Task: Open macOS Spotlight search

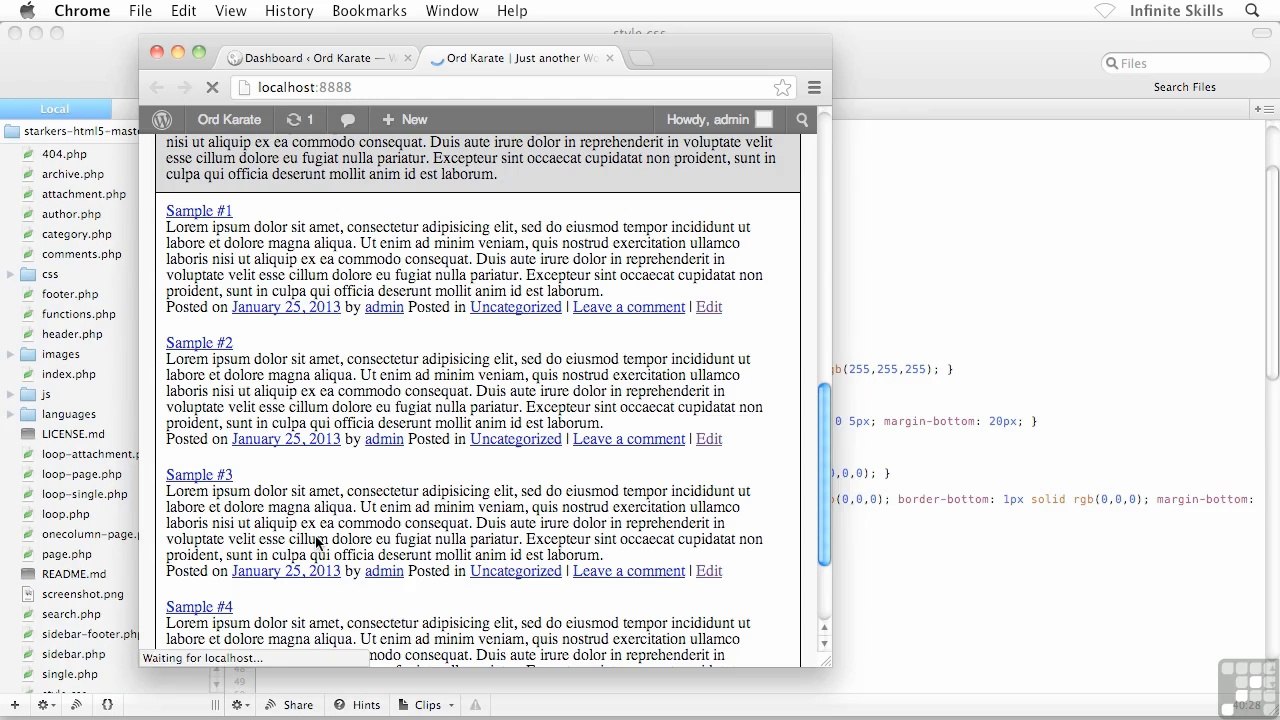Action: pyautogui.click(x=1252, y=11)
